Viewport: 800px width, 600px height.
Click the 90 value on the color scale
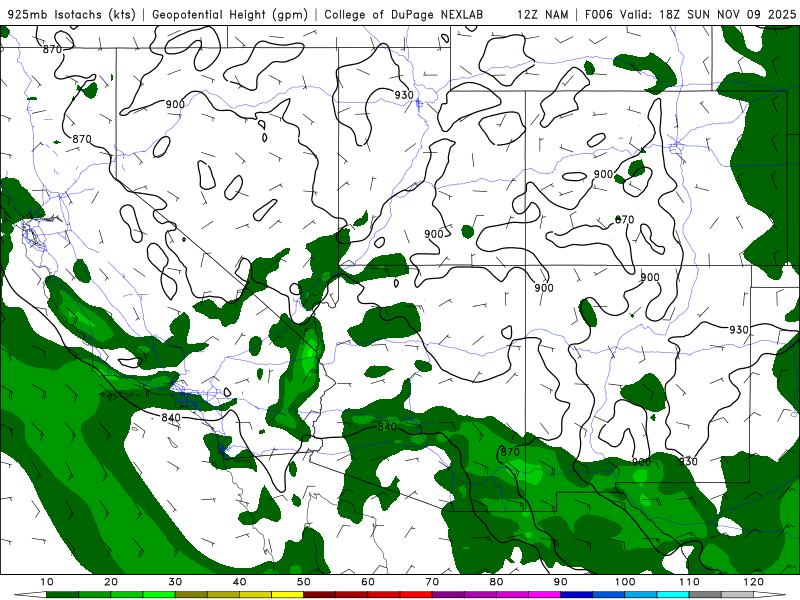coord(561,582)
